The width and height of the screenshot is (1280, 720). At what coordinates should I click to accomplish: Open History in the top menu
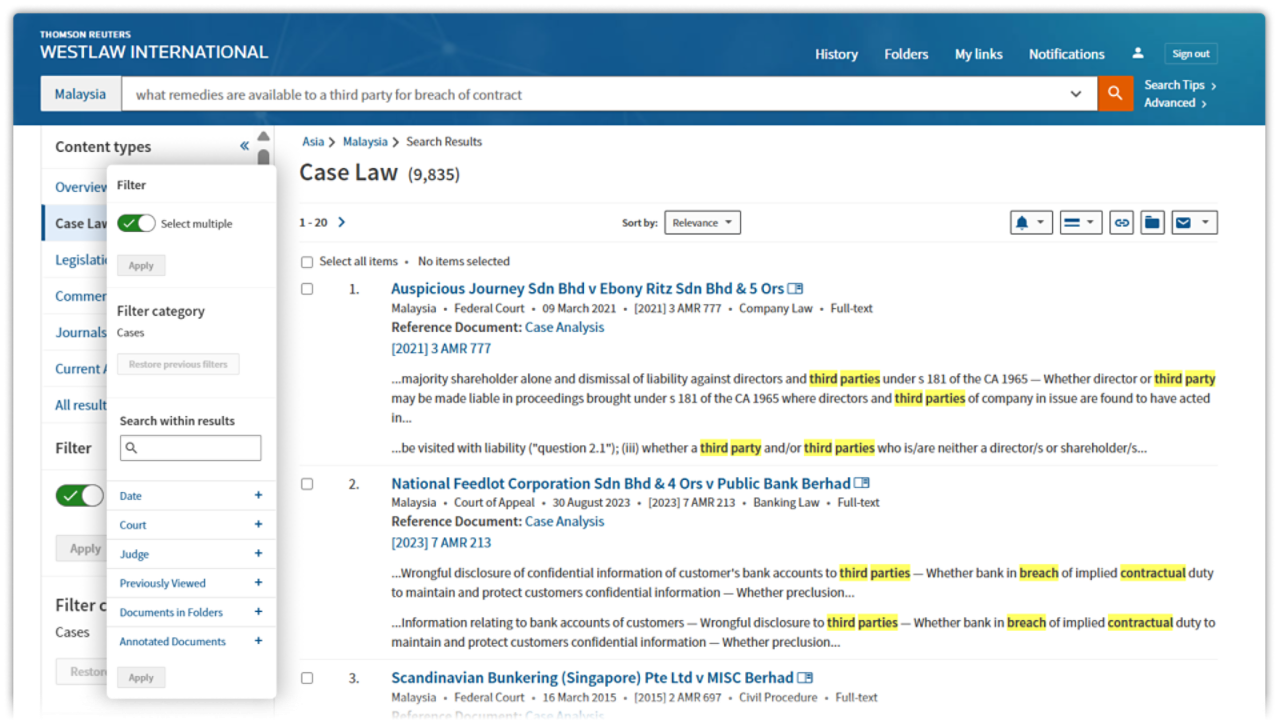click(x=836, y=54)
